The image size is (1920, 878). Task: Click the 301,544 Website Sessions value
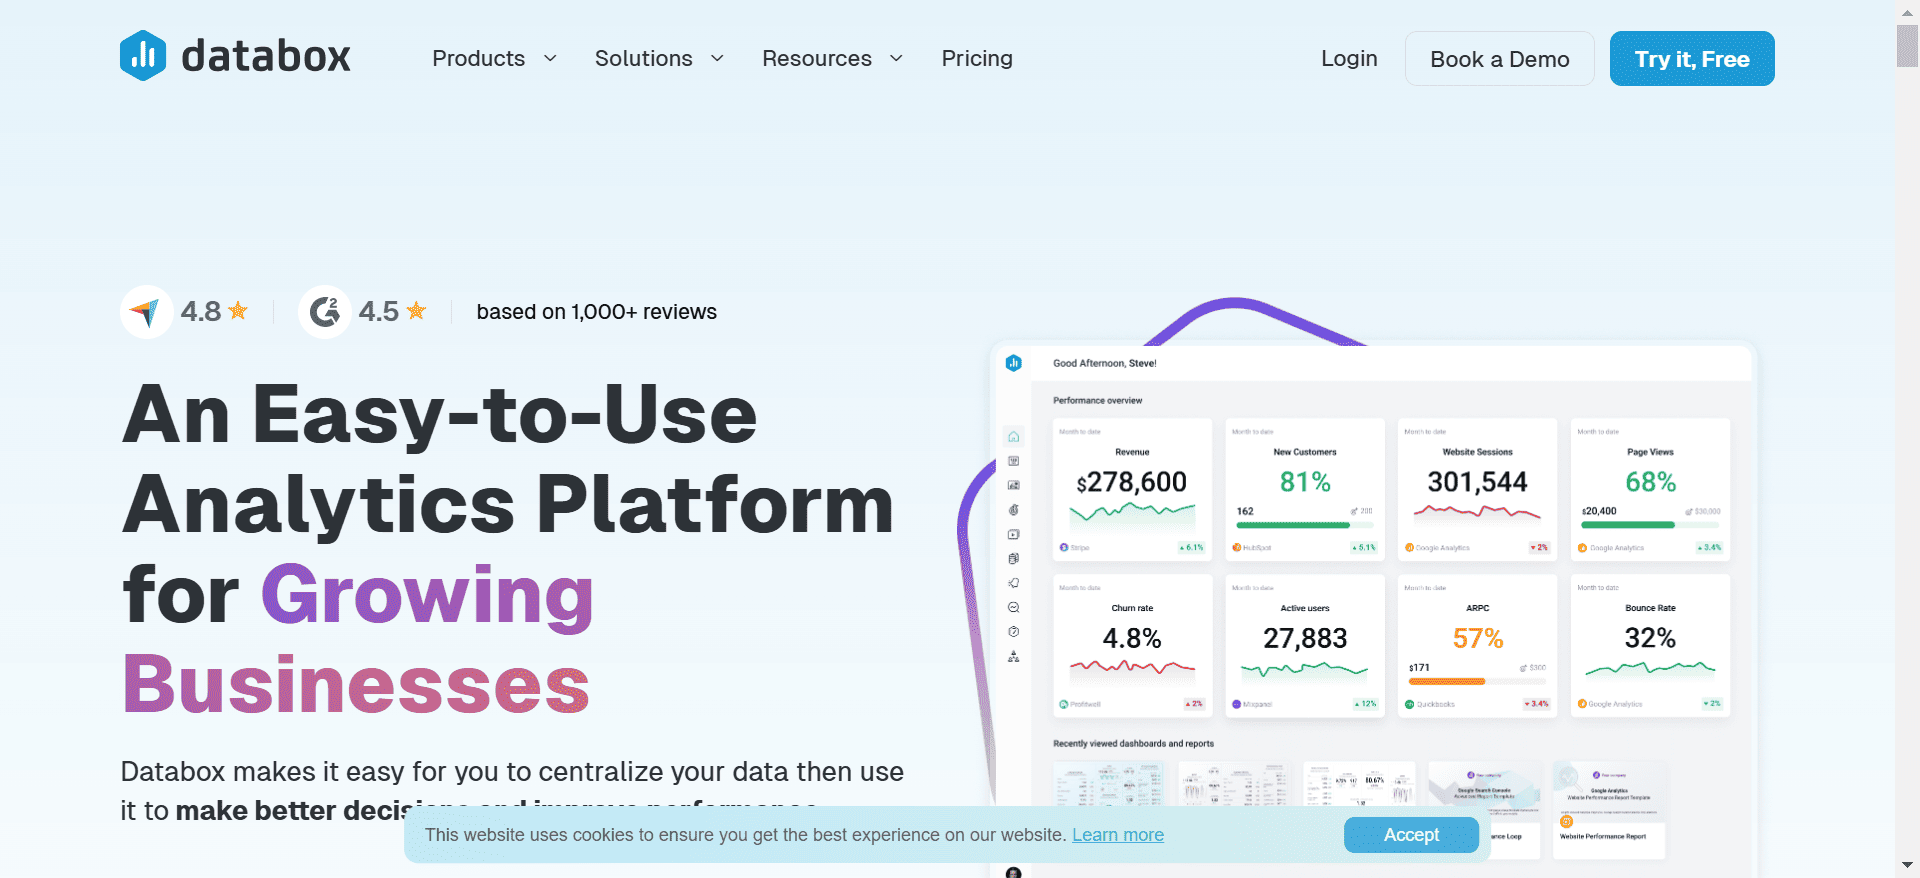pyautogui.click(x=1477, y=482)
